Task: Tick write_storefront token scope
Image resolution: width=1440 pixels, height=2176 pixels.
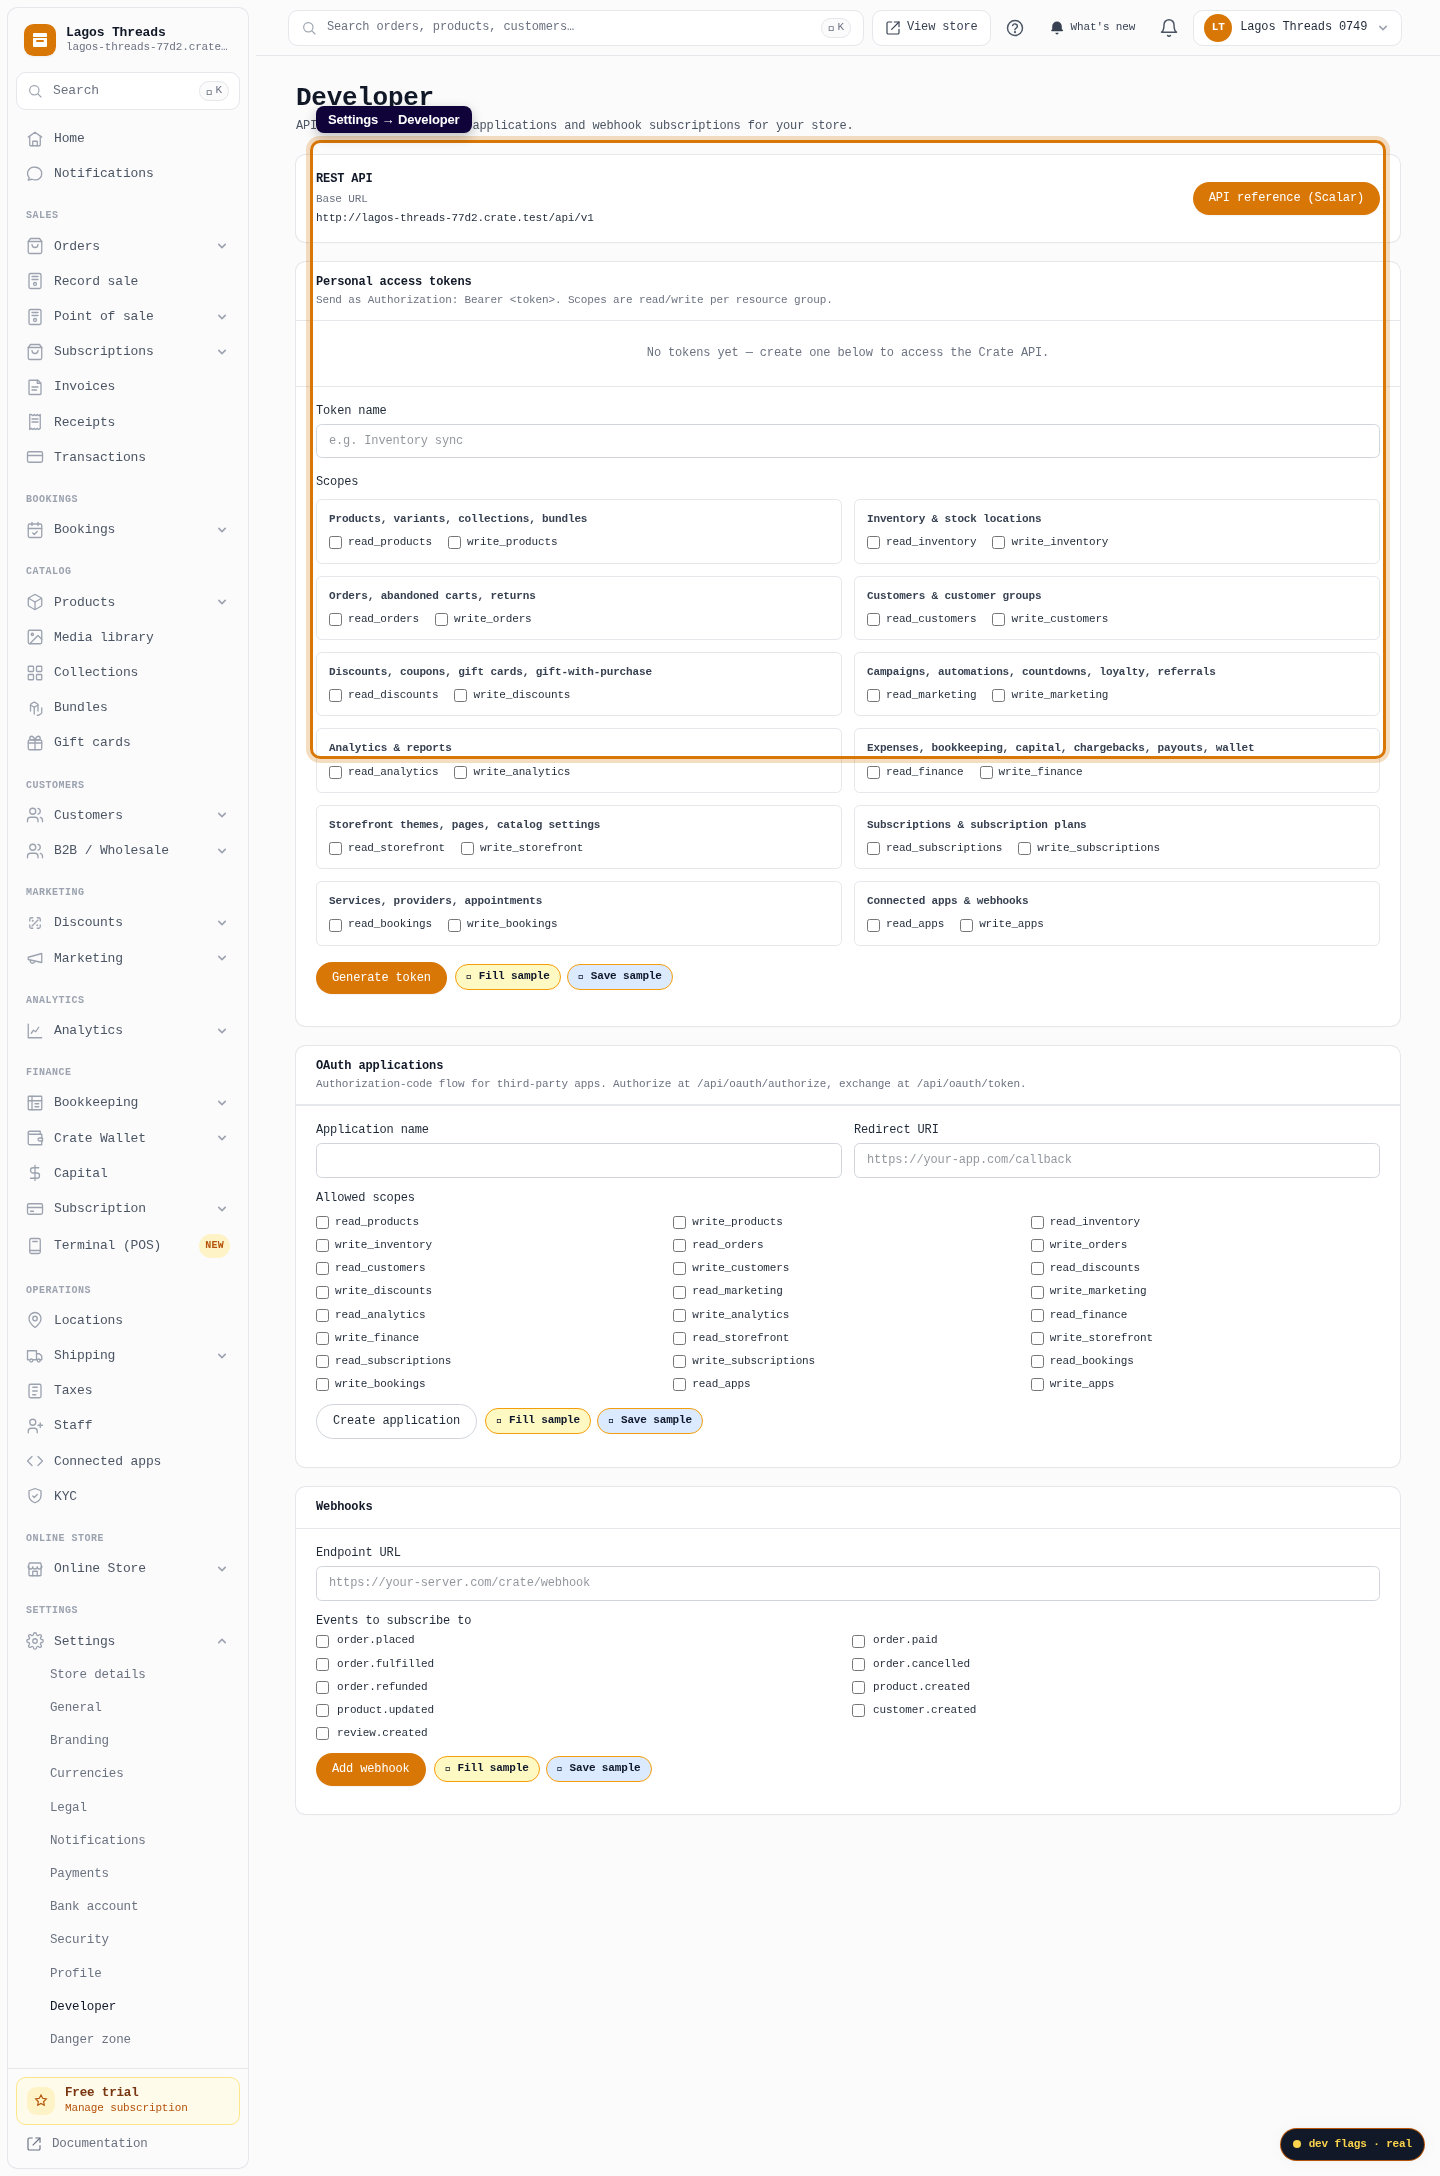Action: (x=467, y=849)
